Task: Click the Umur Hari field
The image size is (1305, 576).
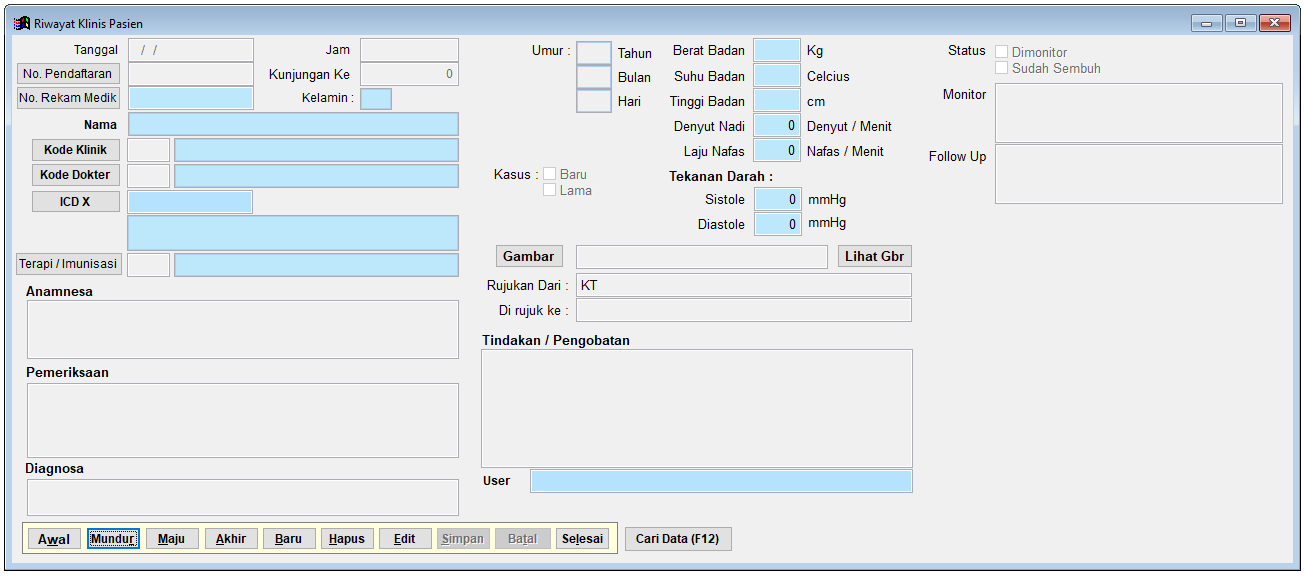Action: coord(594,101)
